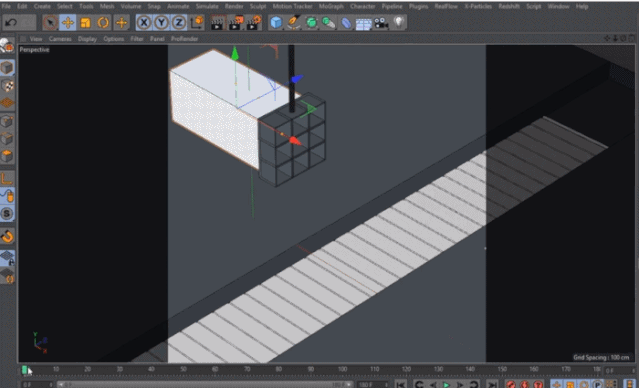Toggle Enable Axis L-shaped icon
The width and height of the screenshot is (639, 388).
click(7, 179)
